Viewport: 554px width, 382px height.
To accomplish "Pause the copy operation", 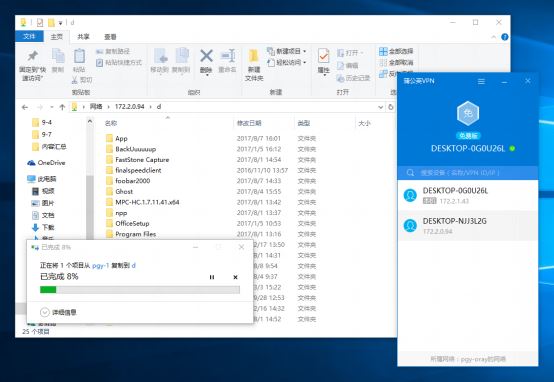I will coord(212,277).
